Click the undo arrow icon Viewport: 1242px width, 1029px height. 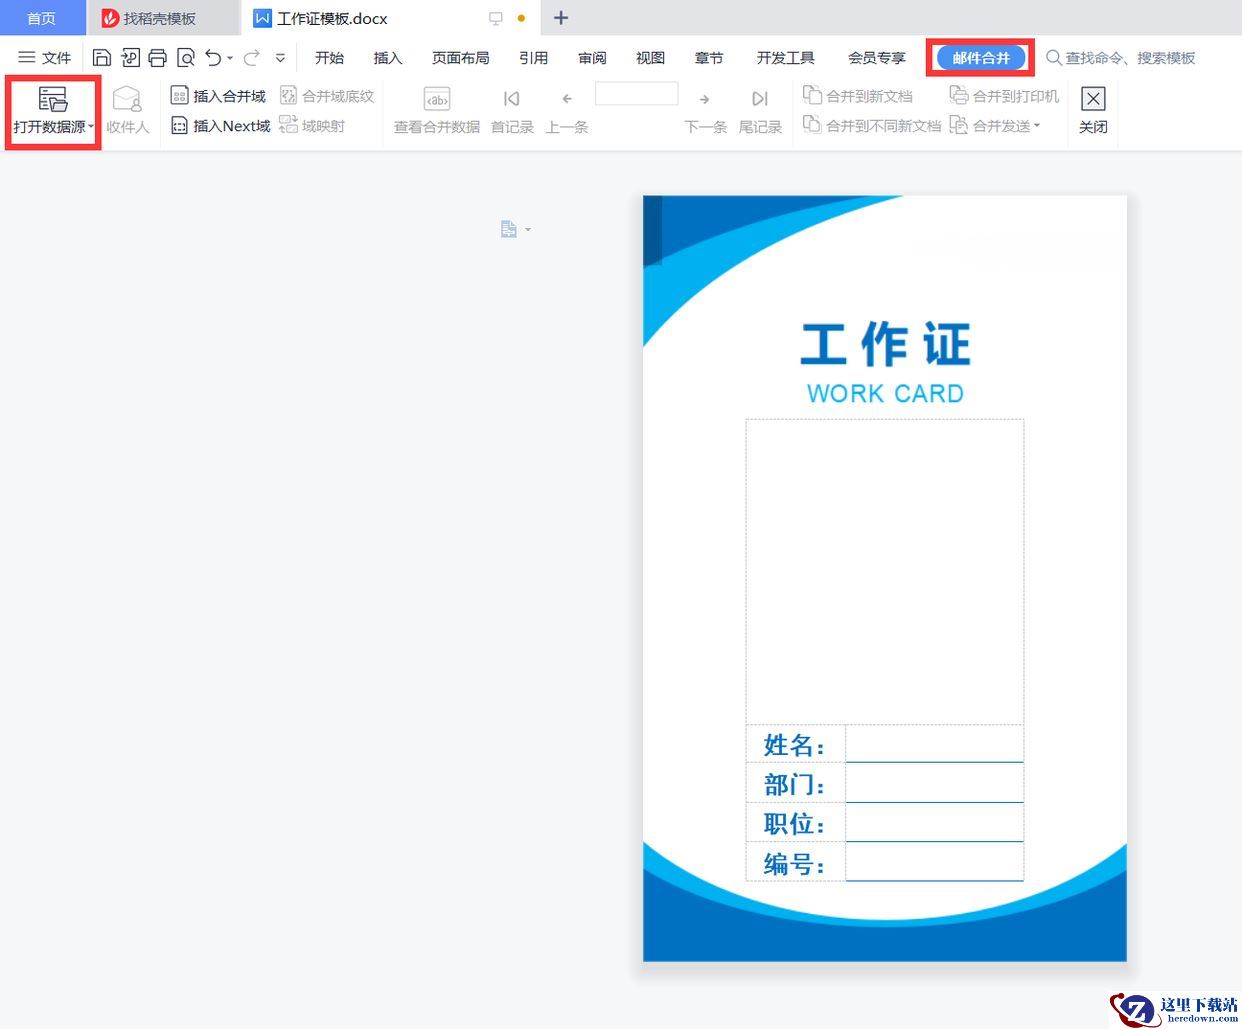point(213,58)
